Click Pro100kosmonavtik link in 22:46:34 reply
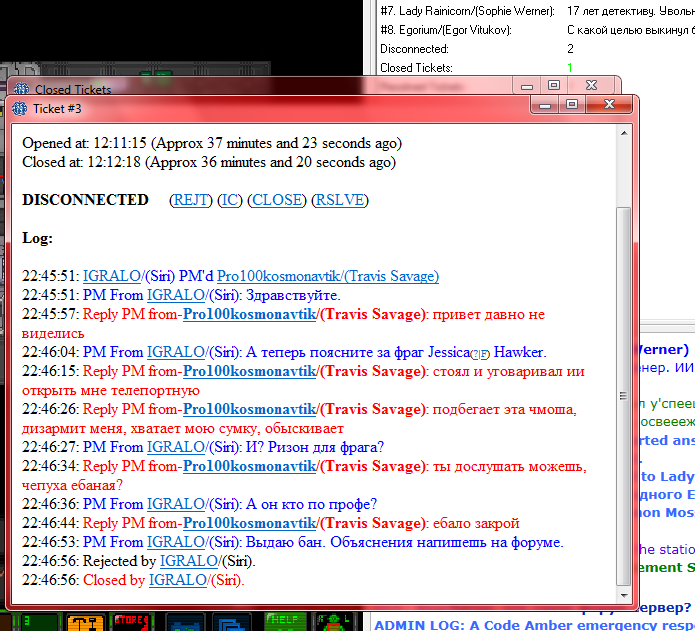 pyautogui.click(x=250, y=466)
